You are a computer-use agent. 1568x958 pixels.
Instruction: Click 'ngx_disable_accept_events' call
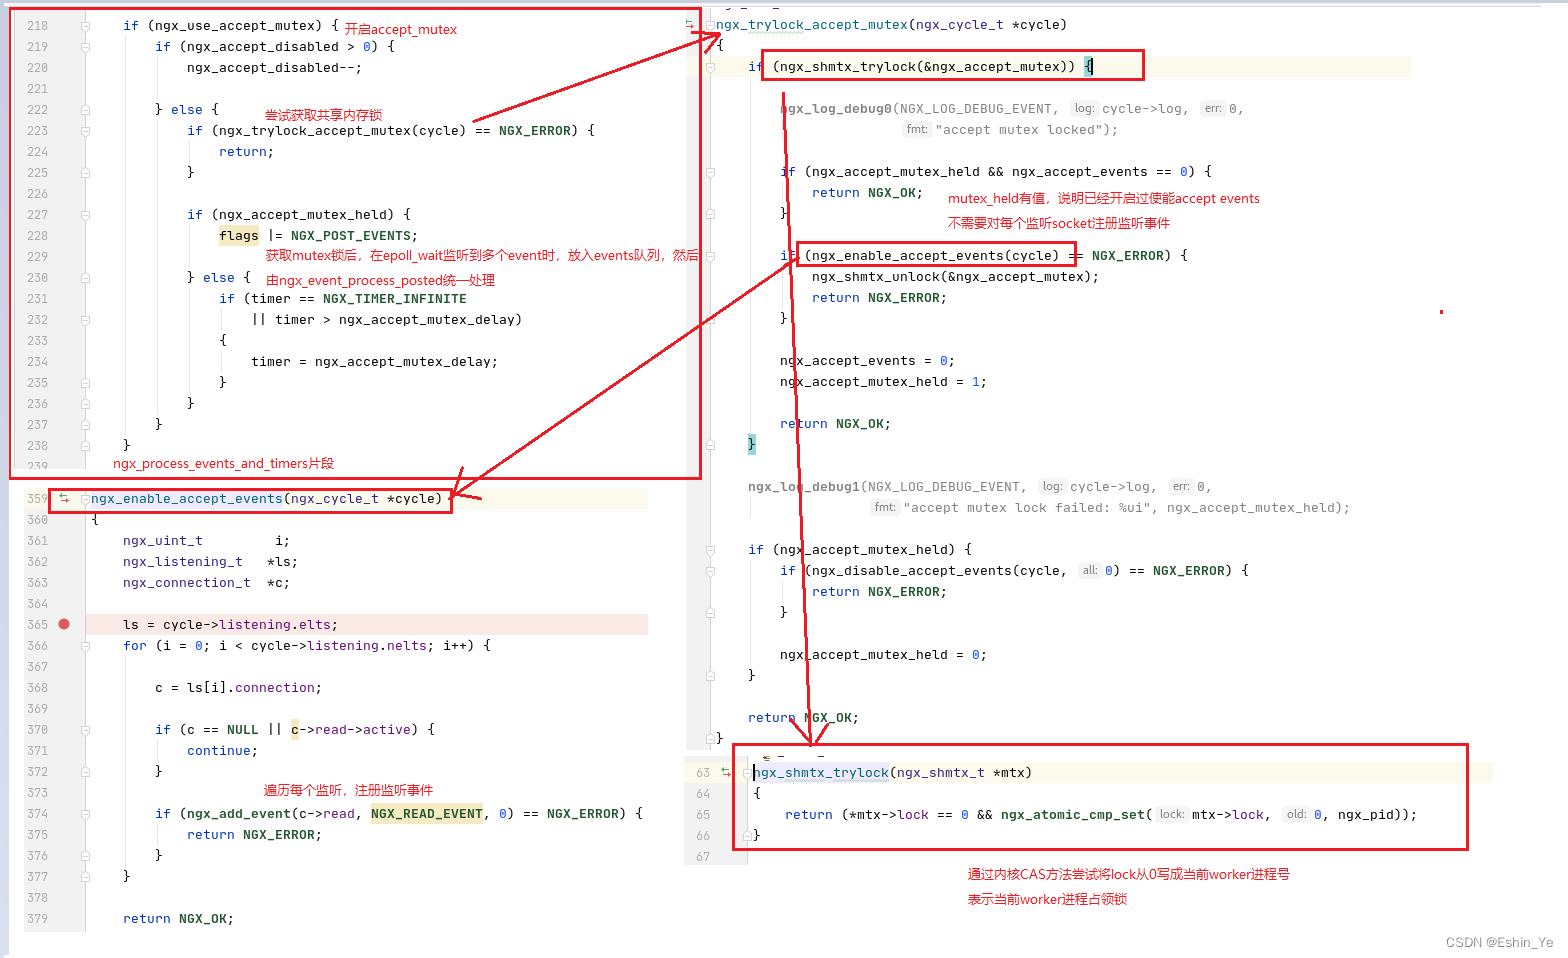point(911,571)
